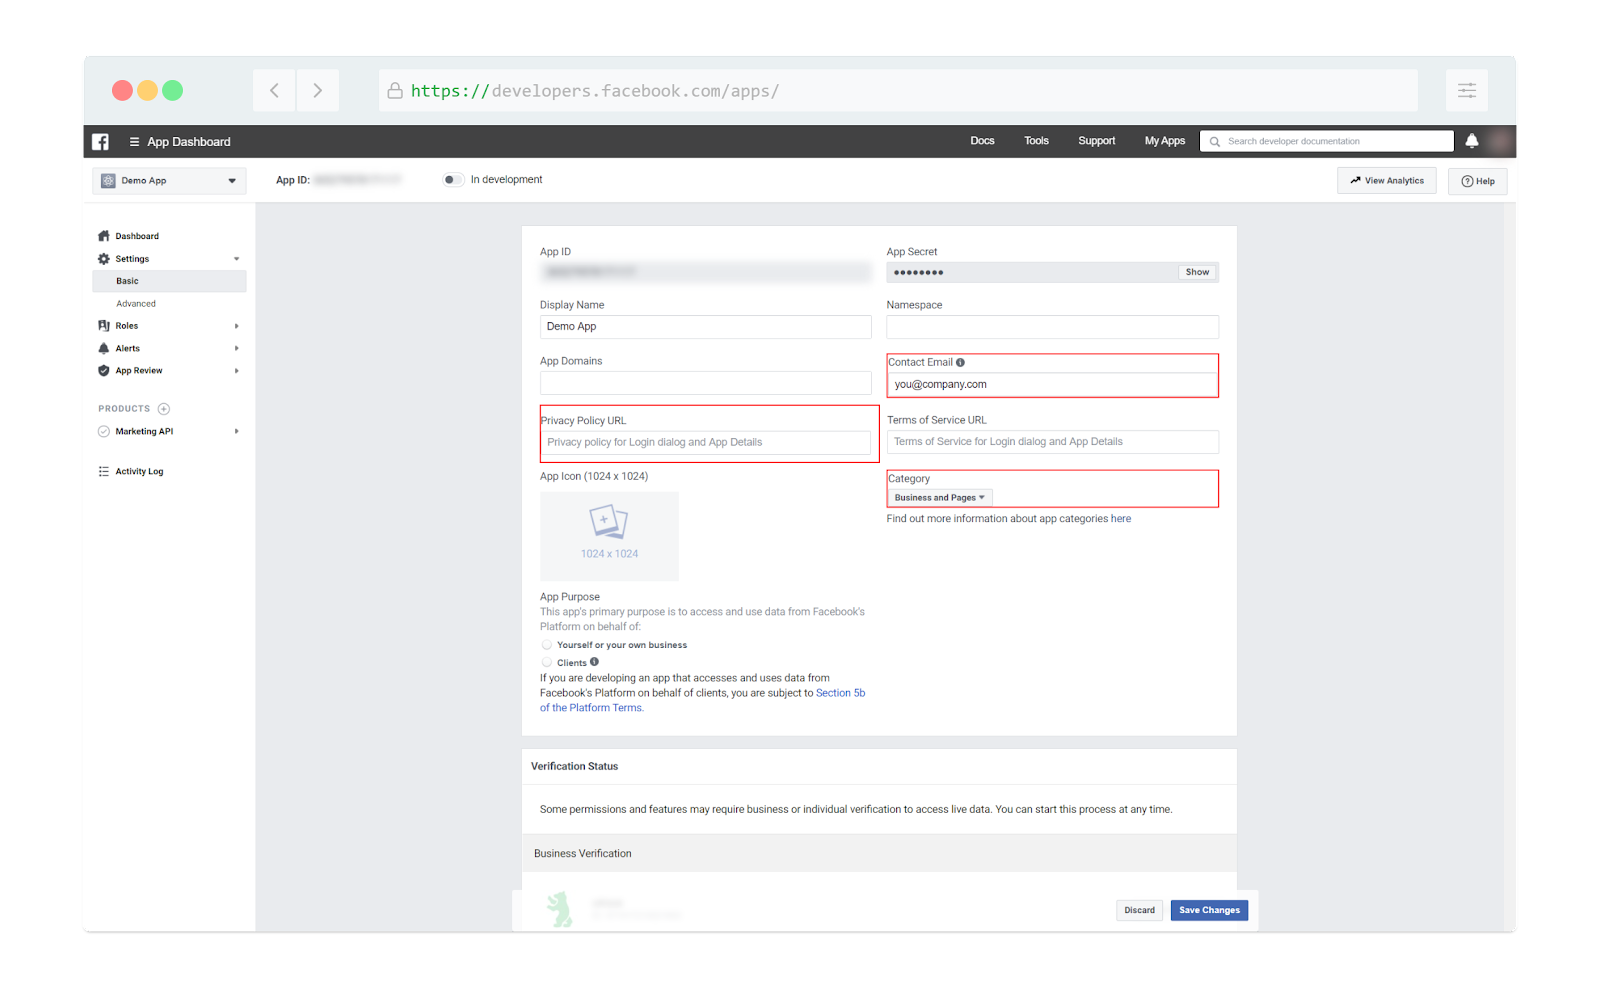1600x986 pixels.
Task: Show the App Secret
Action: click(1197, 272)
